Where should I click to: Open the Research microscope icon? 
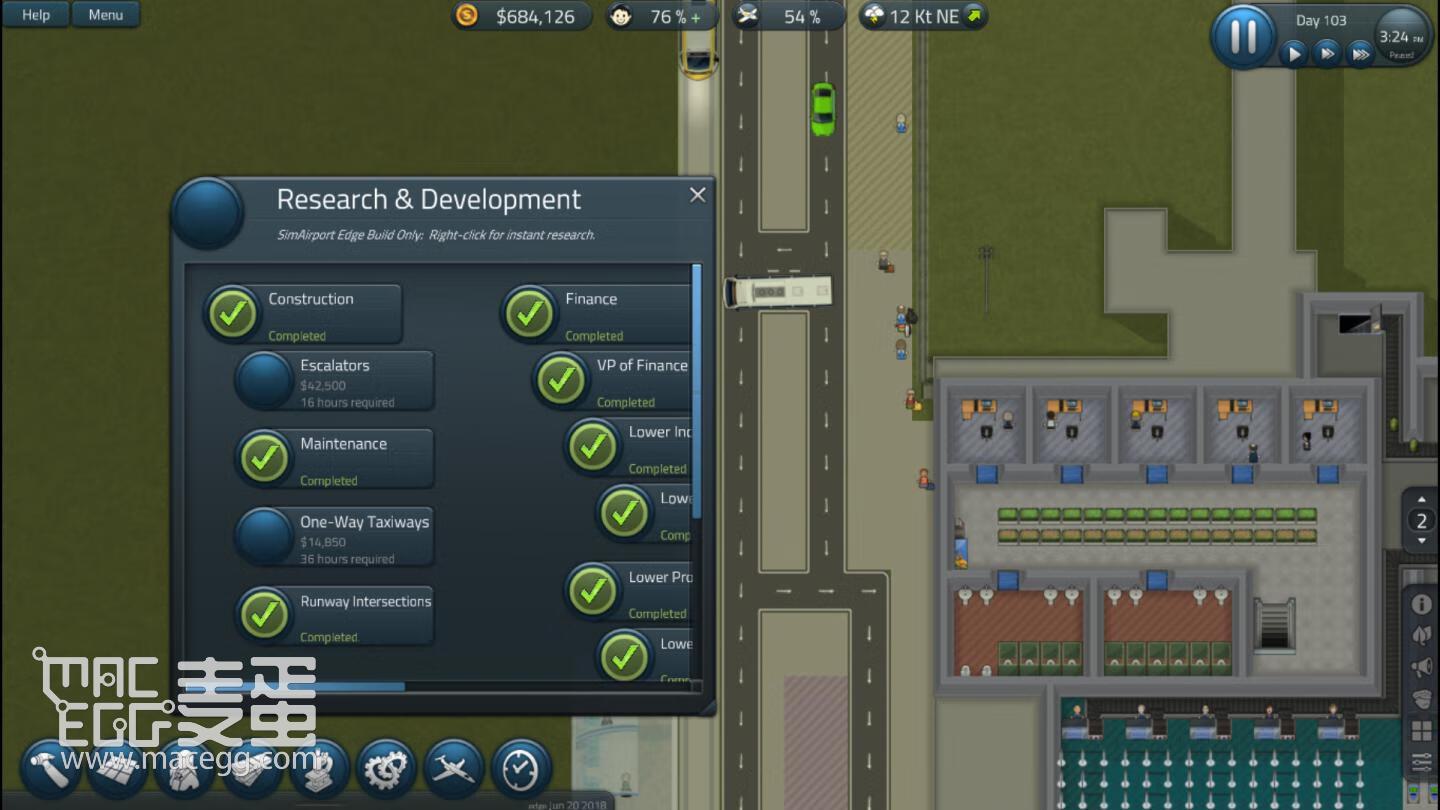click(x=318, y=768)
